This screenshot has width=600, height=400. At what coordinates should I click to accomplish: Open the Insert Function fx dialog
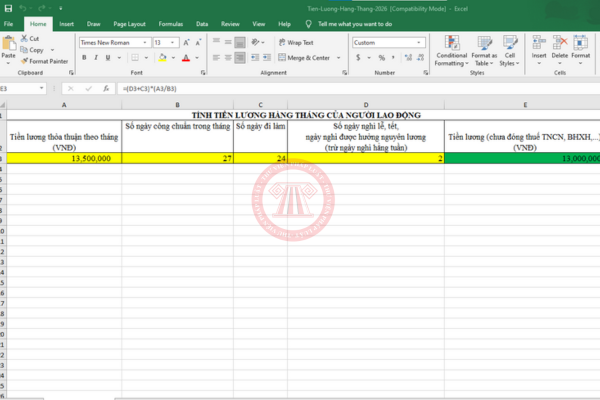pos(106,88)
